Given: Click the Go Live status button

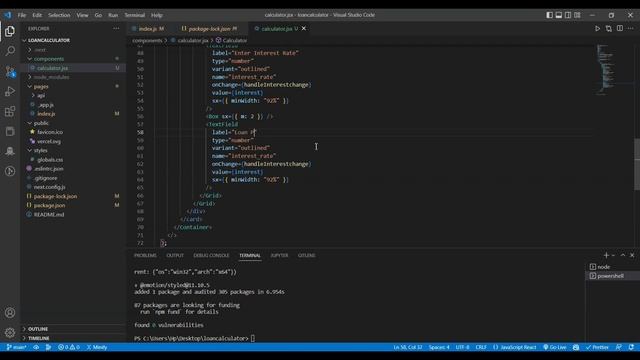Looking at the screenshot, I should [x=555, y=347].
